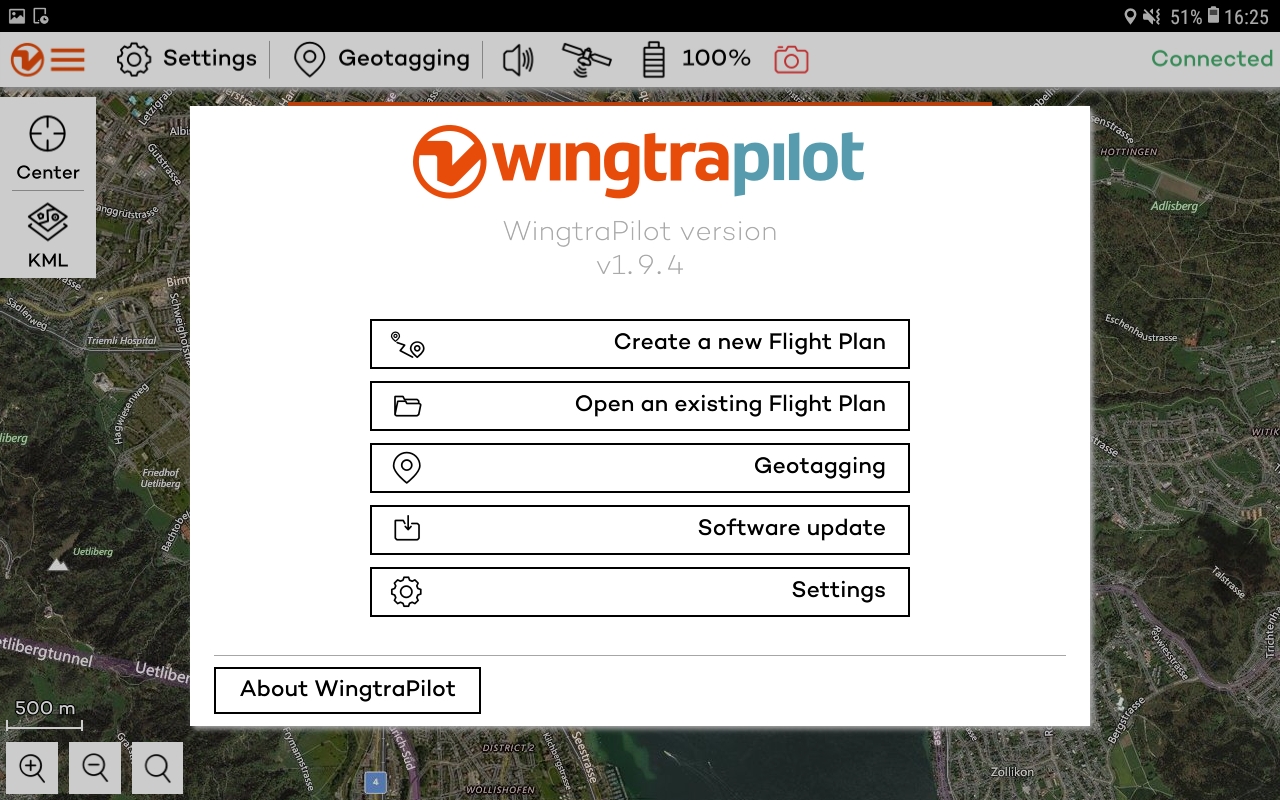Tap the location pin status bar icon

pyautogui.click(x=1131, y=17)
